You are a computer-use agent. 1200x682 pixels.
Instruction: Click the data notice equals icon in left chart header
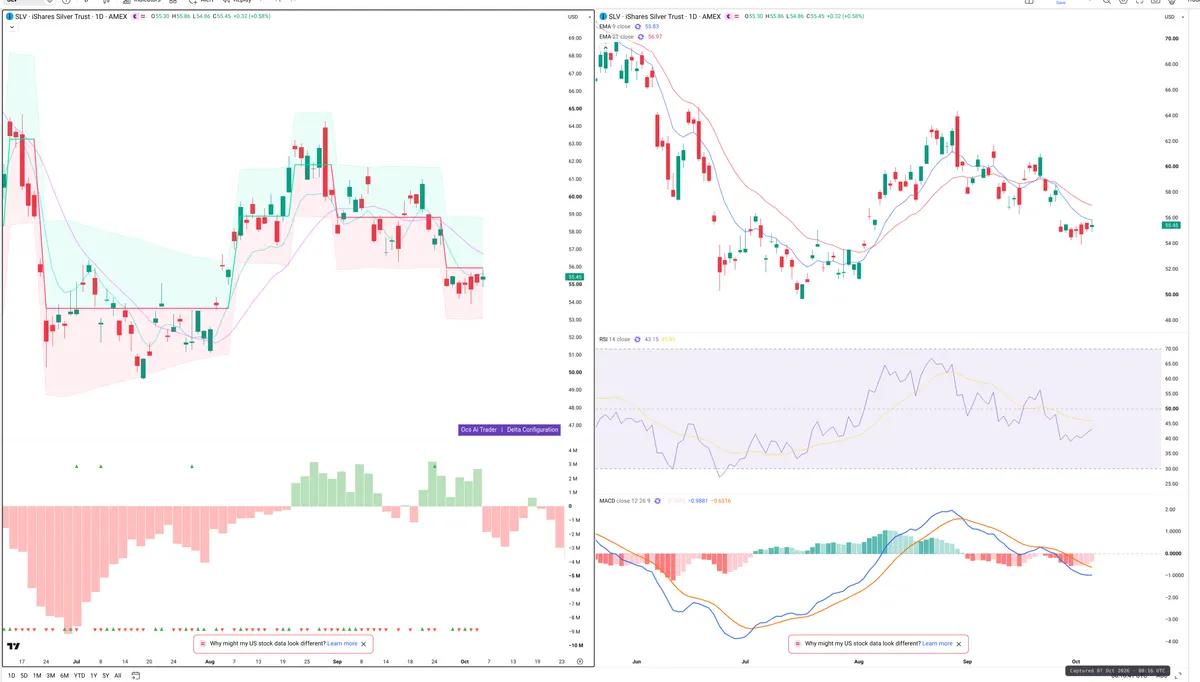143,16
